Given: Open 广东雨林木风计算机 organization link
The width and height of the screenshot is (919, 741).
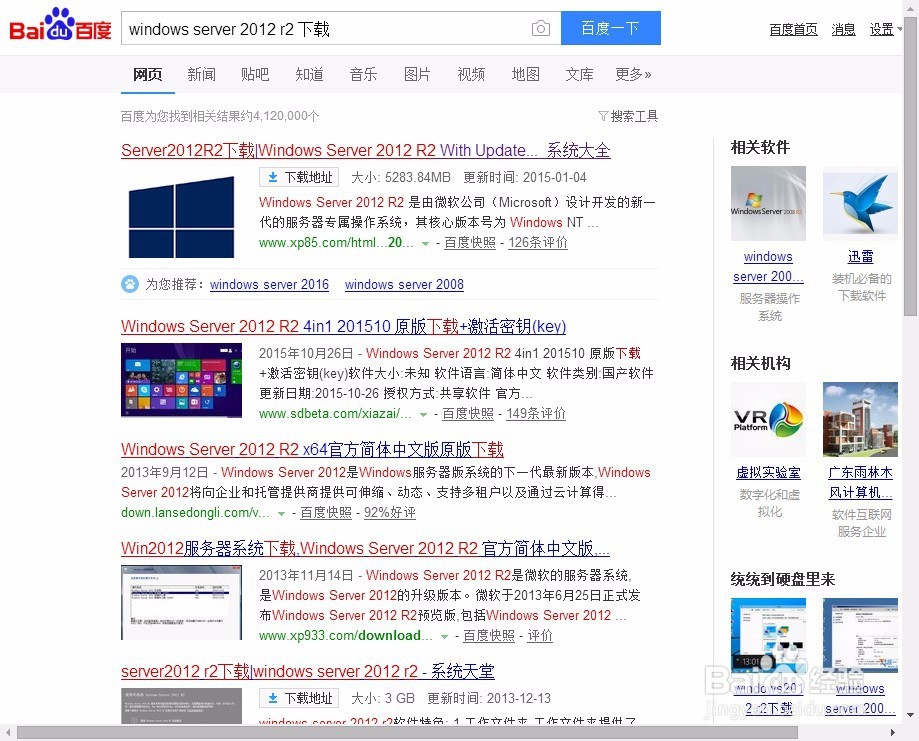Looking at the screenshot, I should [x=860, y=482].
